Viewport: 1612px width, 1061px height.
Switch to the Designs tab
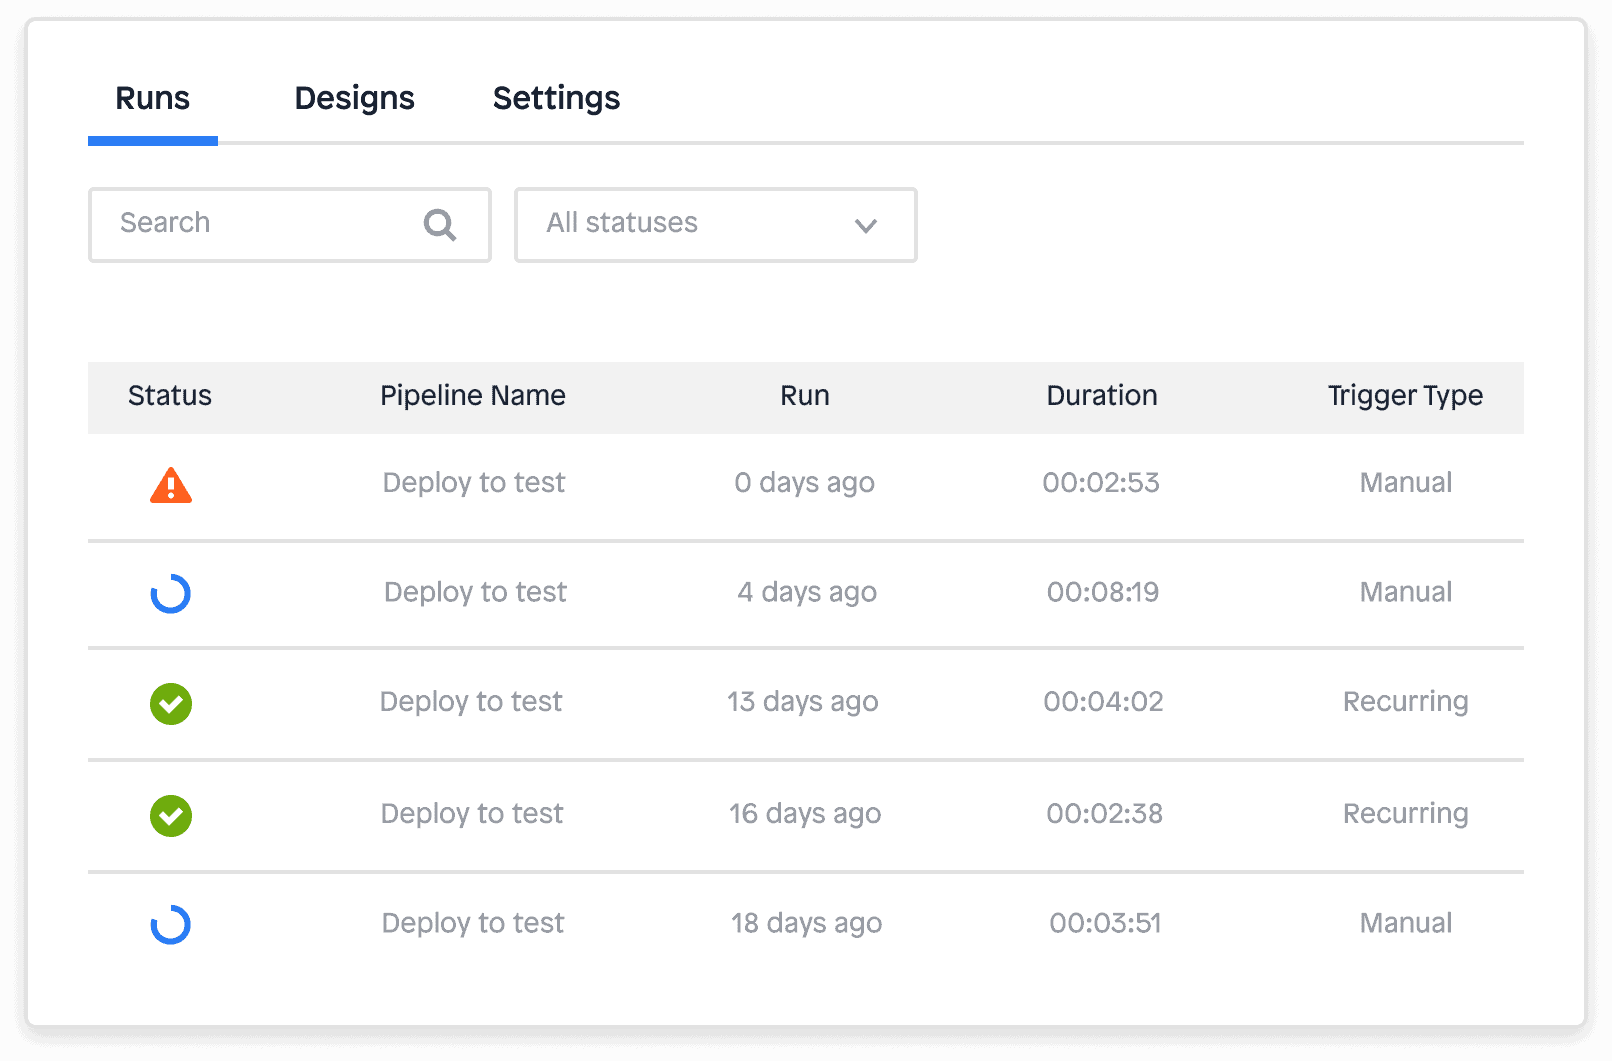coord(354,98)
